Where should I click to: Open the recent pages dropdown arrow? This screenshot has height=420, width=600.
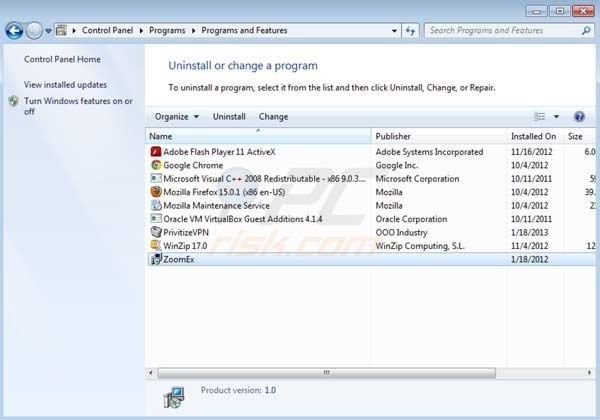click(x=48, y=31)
